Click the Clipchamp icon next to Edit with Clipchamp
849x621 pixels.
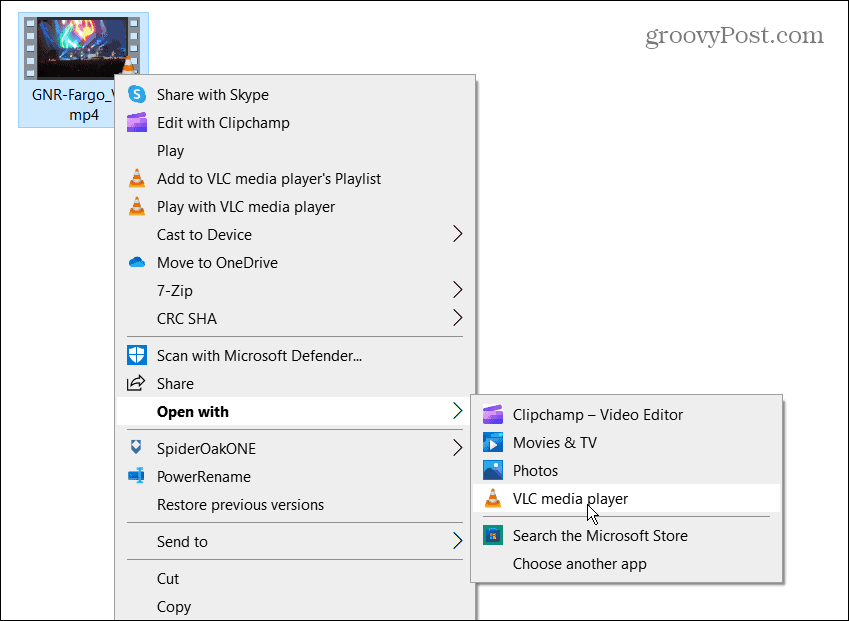click(x=137, y=122)
